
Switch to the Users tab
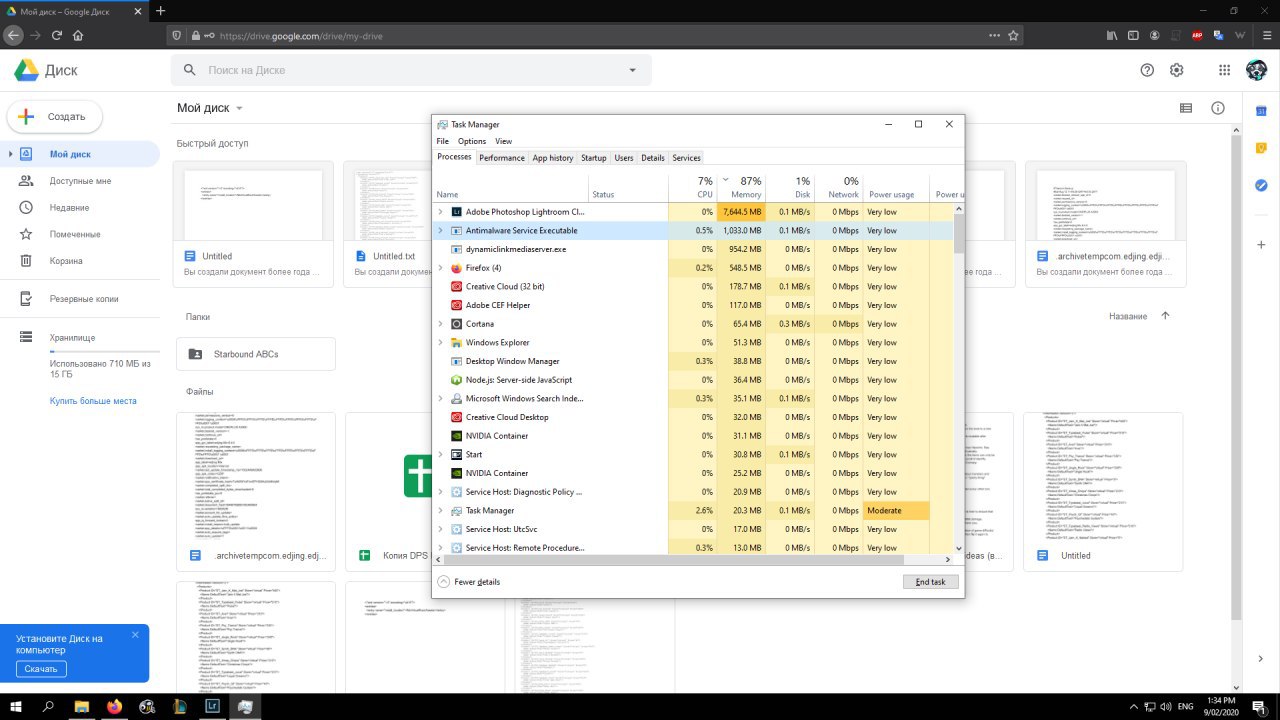pyautogui.click(x=624, y=158)
